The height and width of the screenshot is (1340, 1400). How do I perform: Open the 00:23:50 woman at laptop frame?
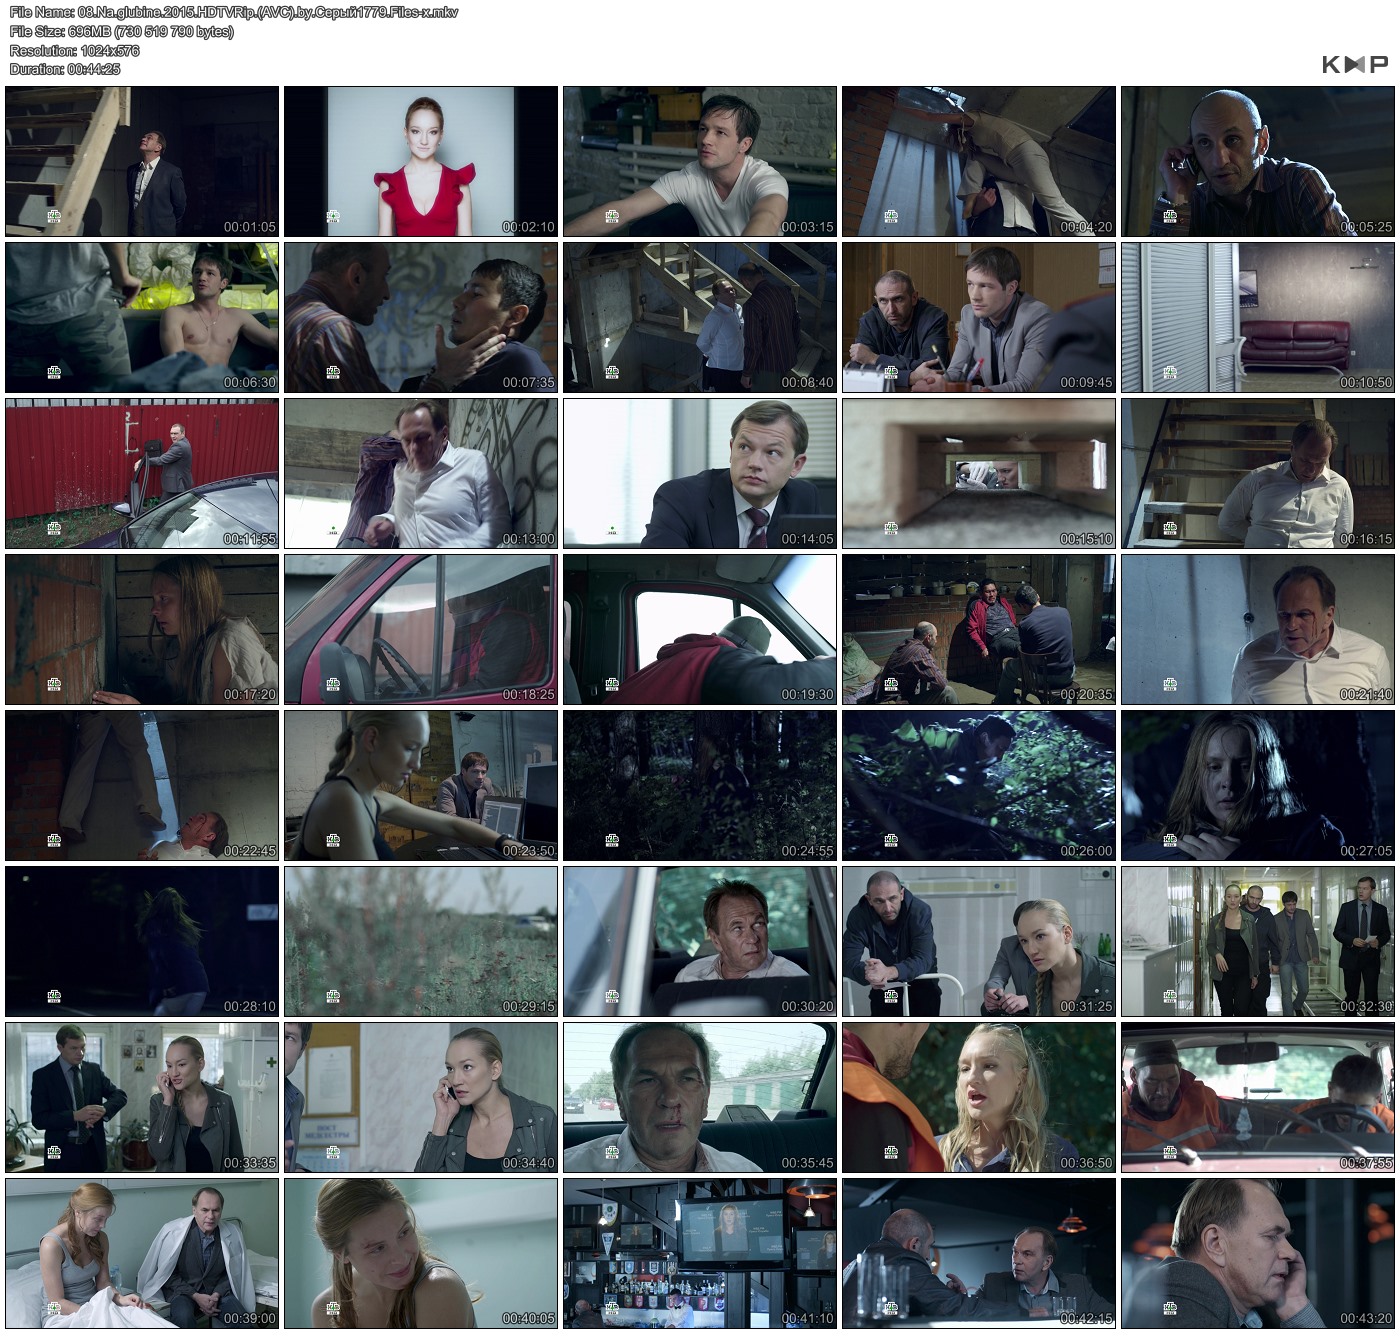point(421,785)
